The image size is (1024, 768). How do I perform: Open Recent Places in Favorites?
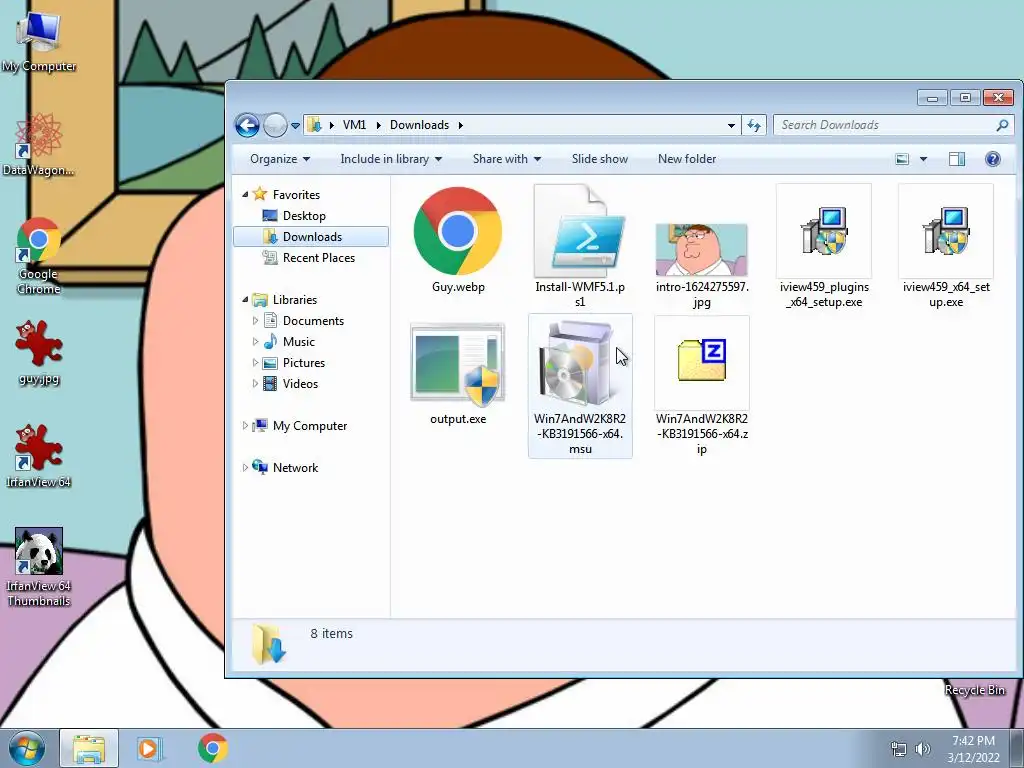pos(318,258)
